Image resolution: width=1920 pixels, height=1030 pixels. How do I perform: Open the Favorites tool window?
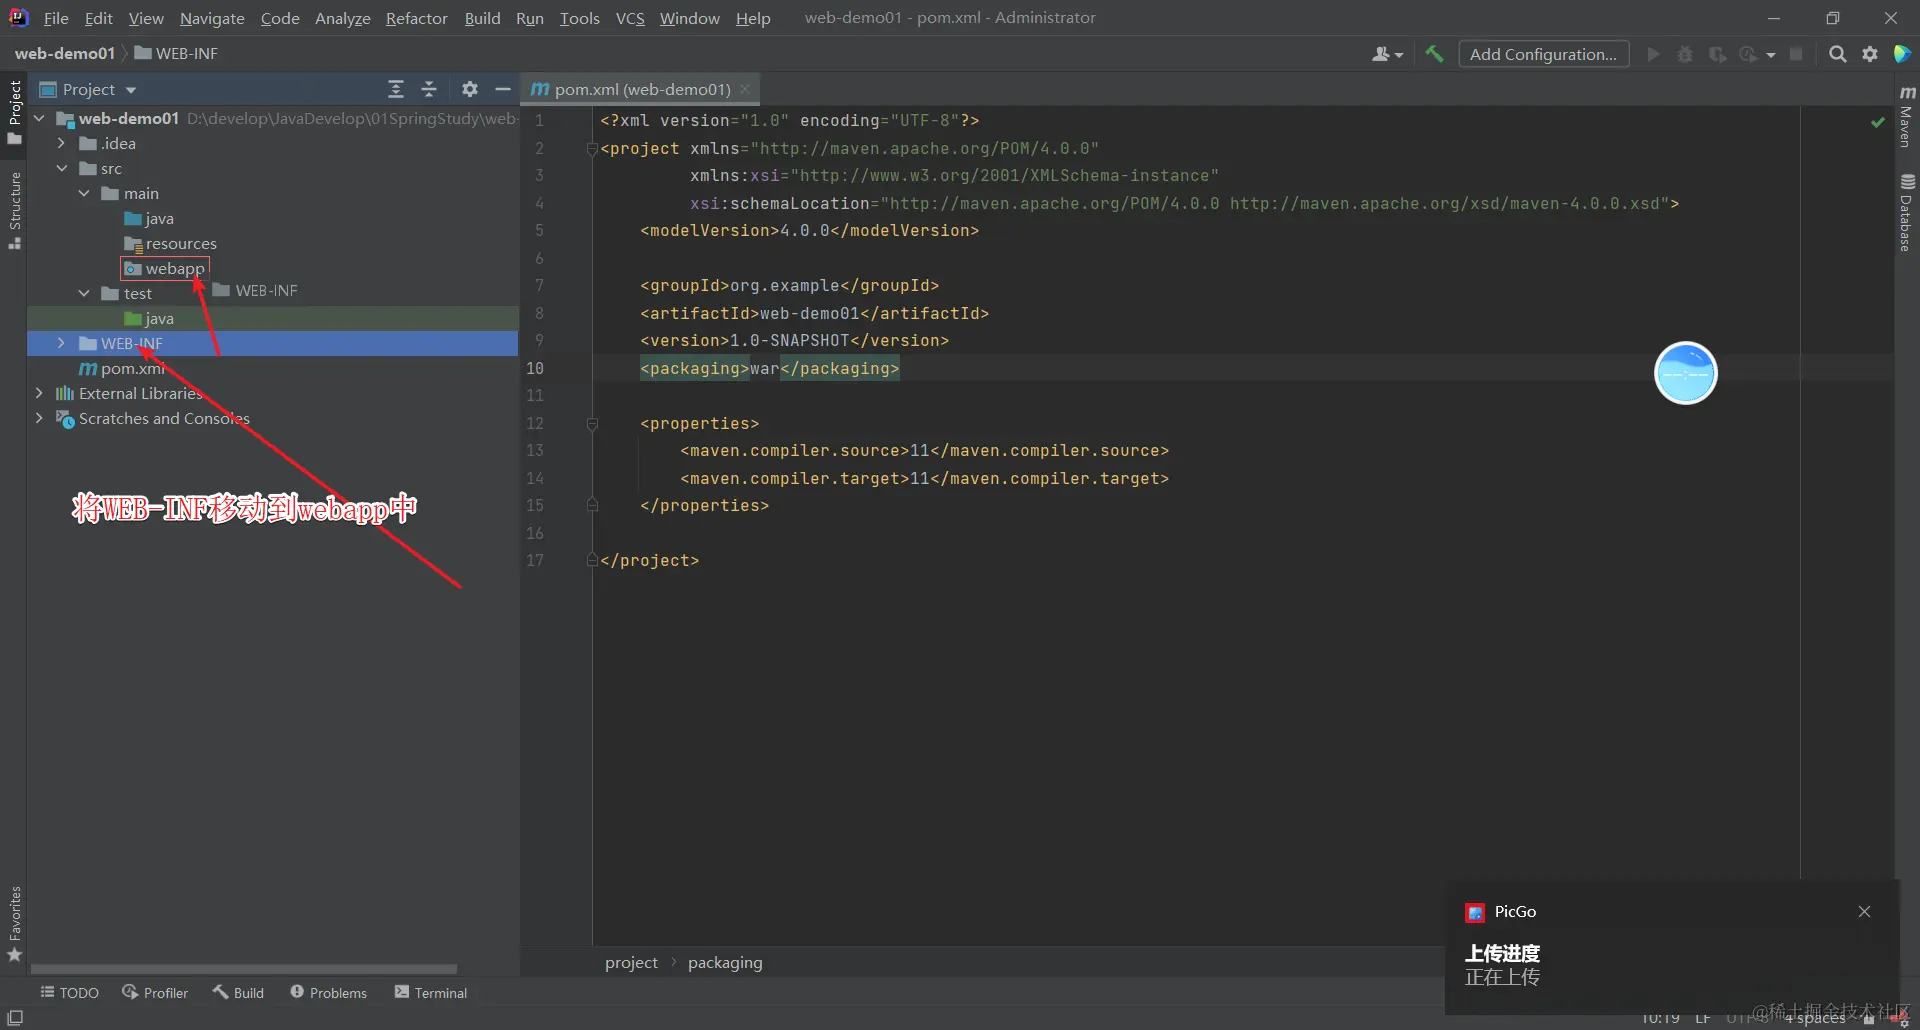point(14,924)
